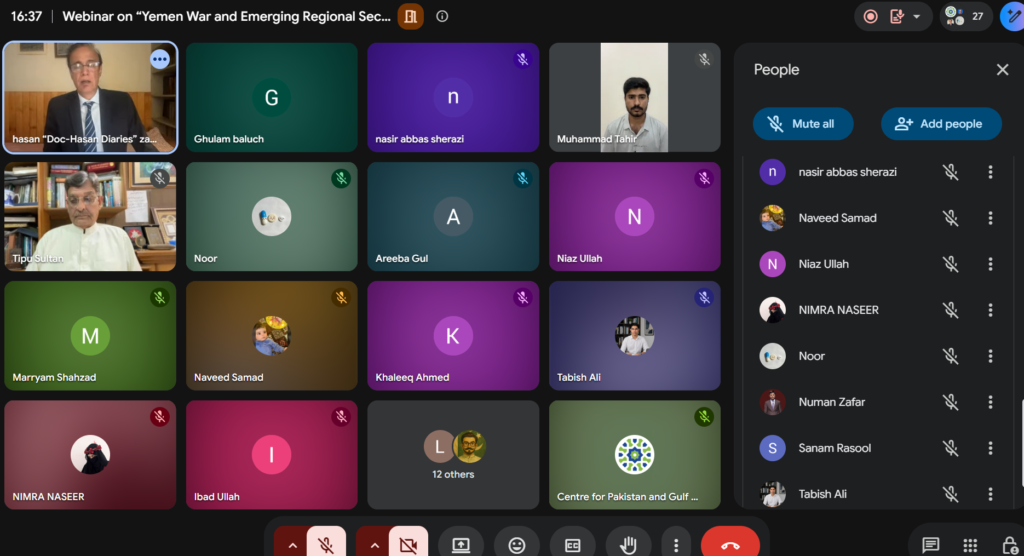Click the muted mic icon on Naveed Samad tile
Image resolution: width=1024 pixels, height=556 pixels.
(x=341, y=298)
